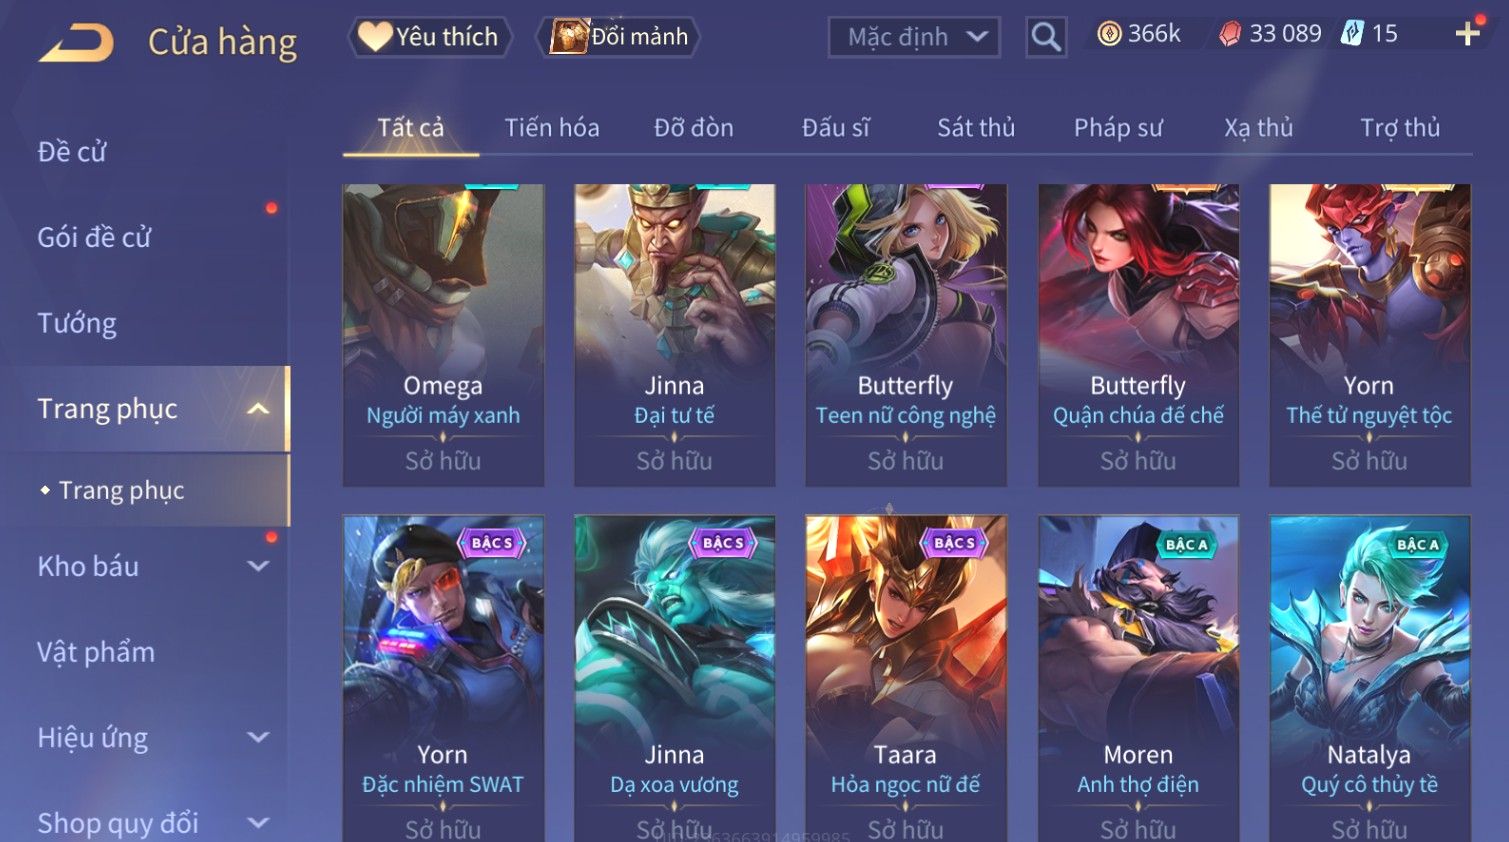Switch to the Sát thủ tab
The width and height of the screenshot is (1509, 842).
point(976,128)
